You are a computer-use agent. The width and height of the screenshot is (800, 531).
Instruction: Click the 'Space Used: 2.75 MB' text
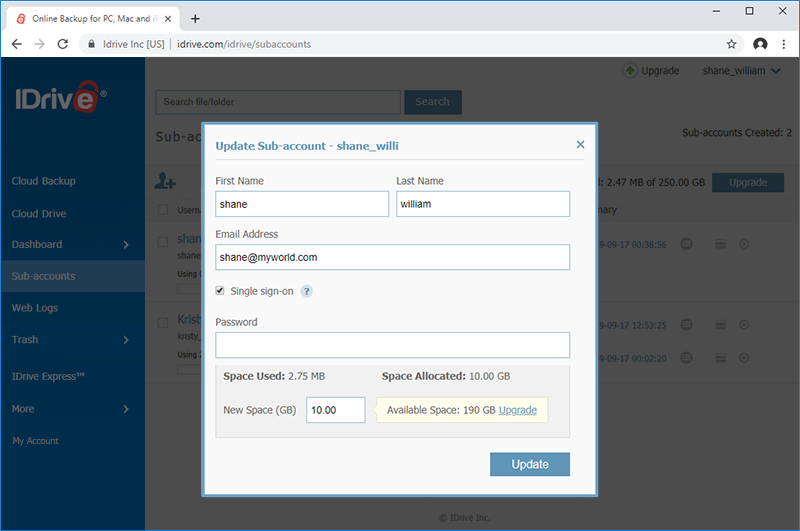coord(274,376)
